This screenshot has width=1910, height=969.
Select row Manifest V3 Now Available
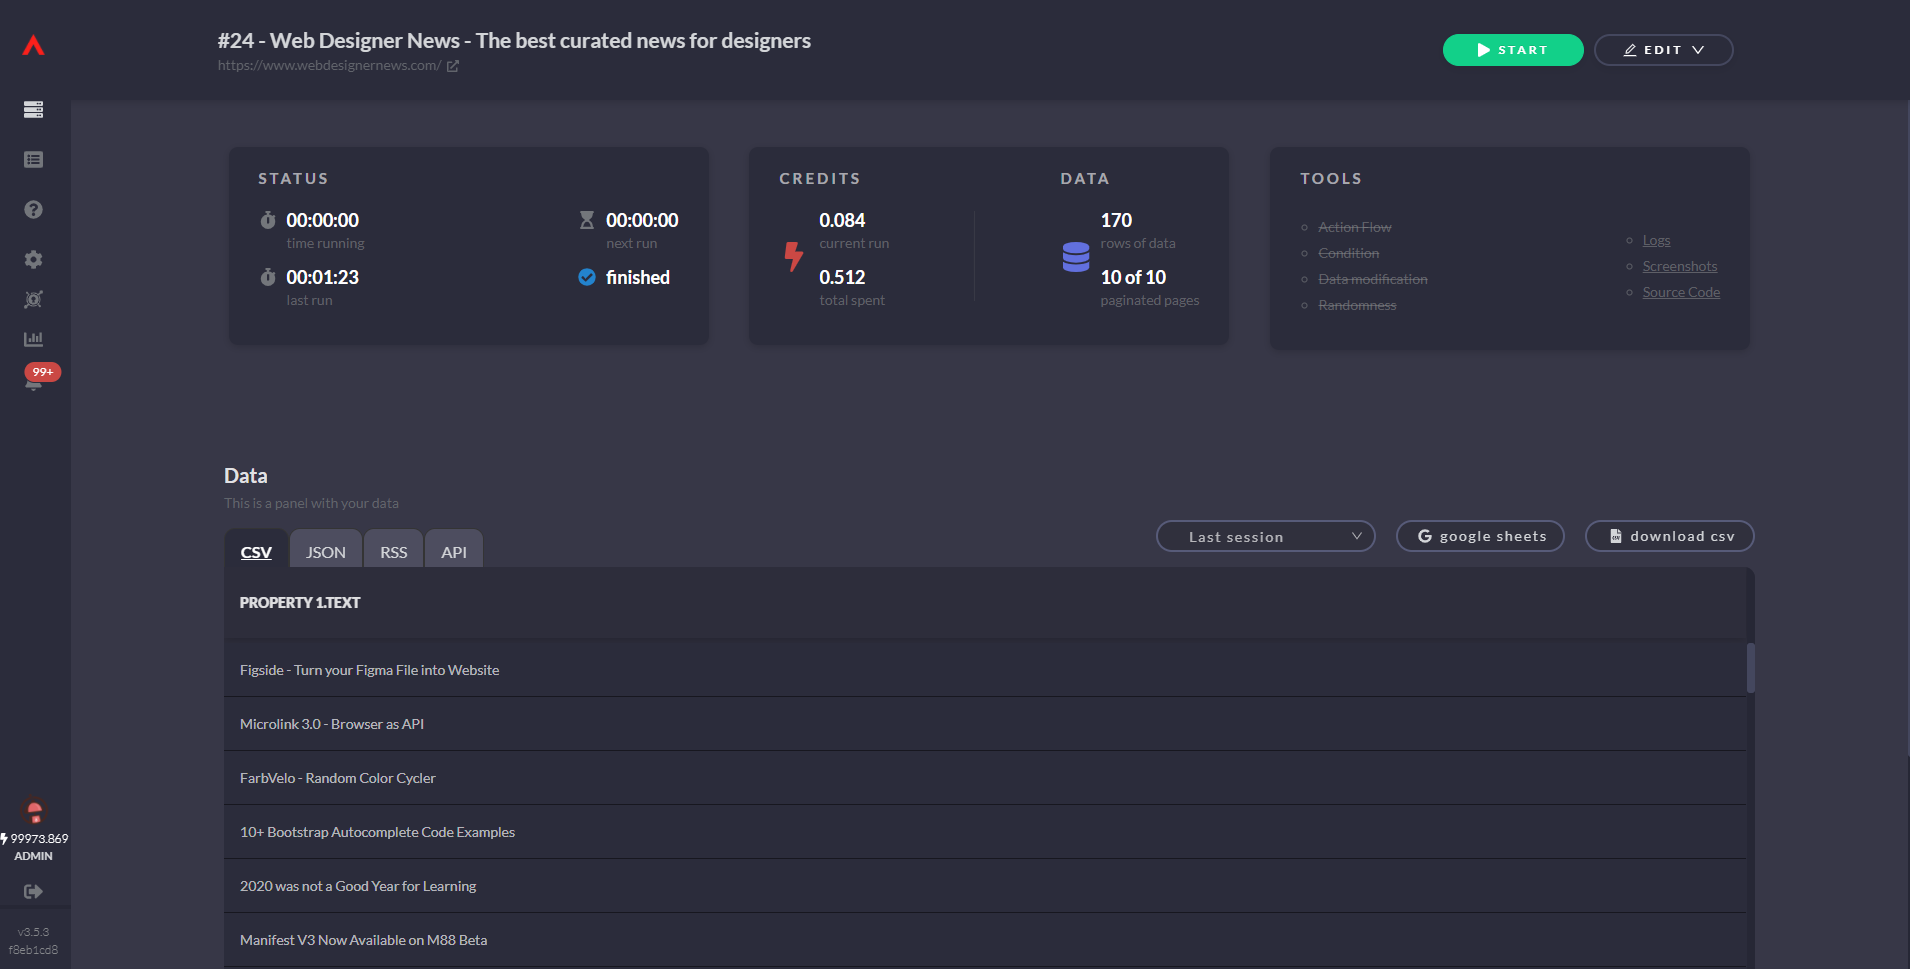click(985, 940)
